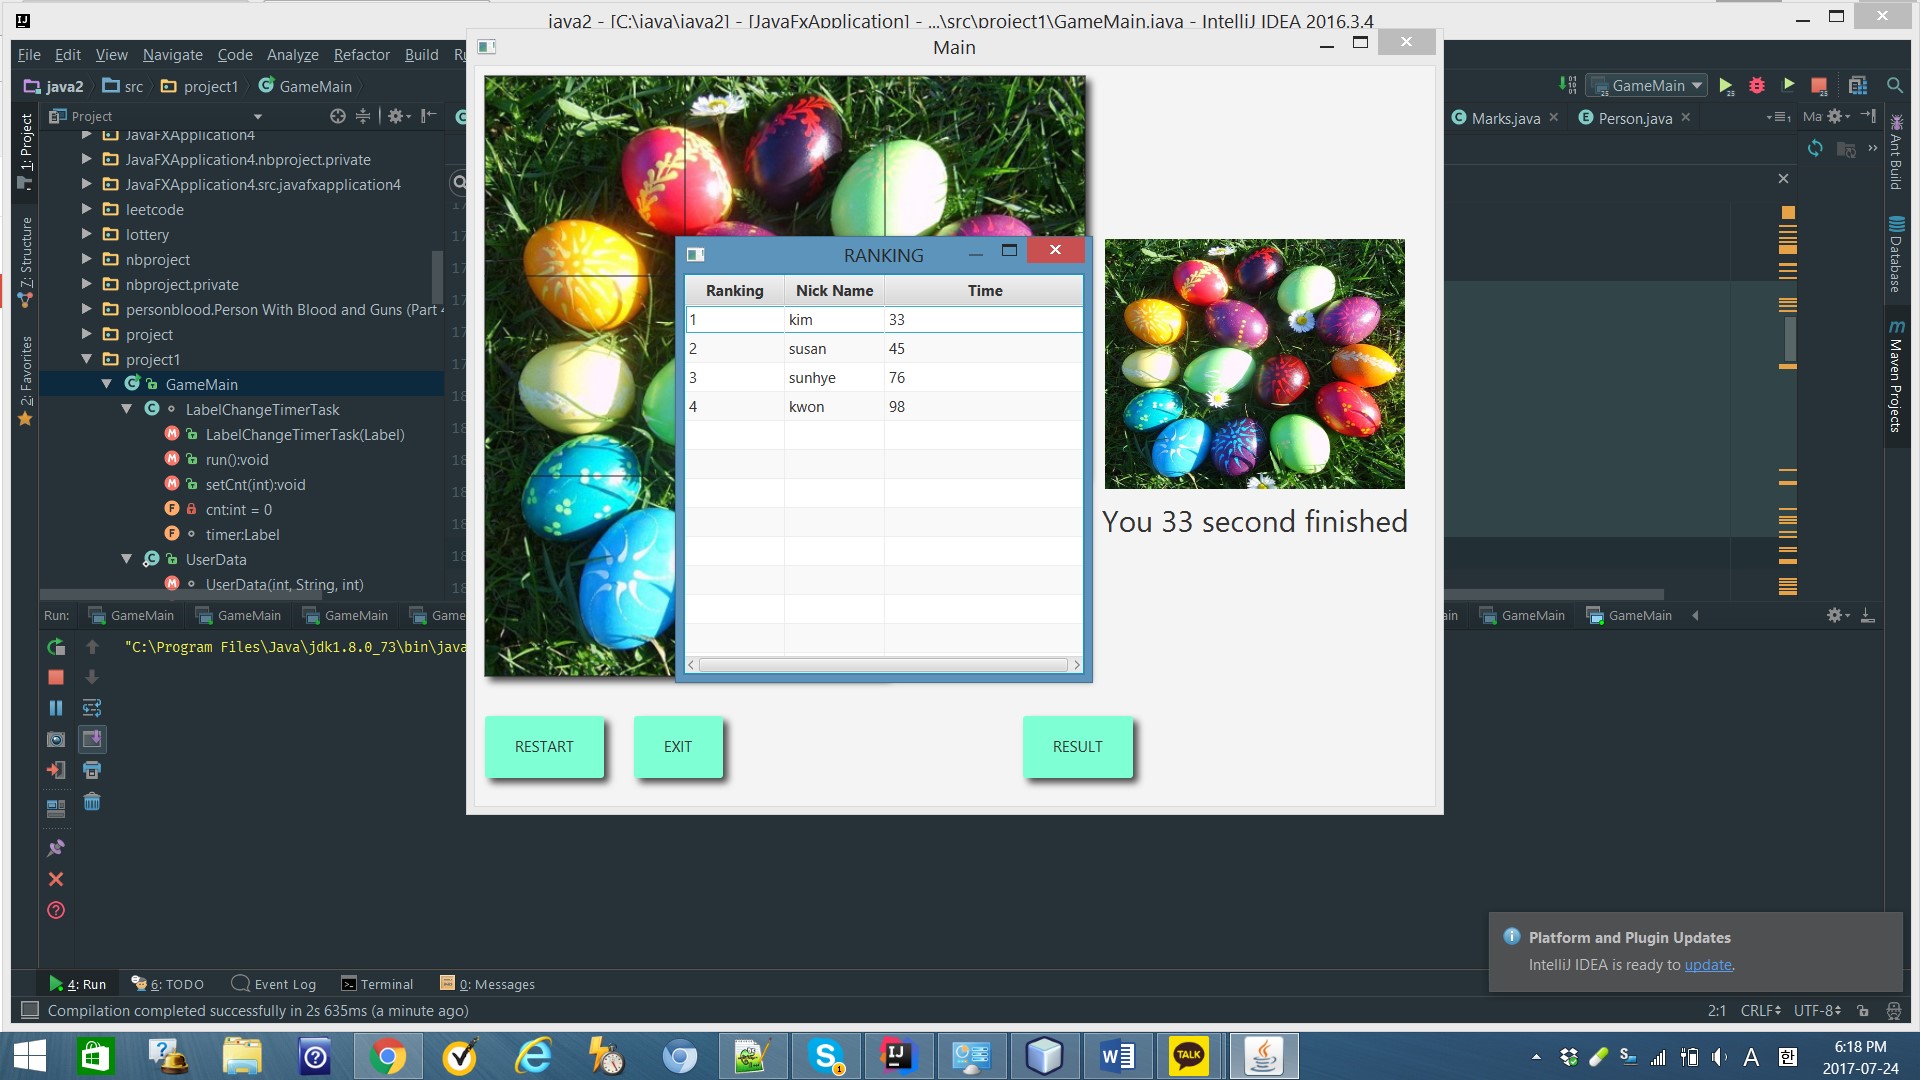This screenshot has height=1080, width=1920.
Task: Clear console with trash icon
Action: (x=92, y=802)
